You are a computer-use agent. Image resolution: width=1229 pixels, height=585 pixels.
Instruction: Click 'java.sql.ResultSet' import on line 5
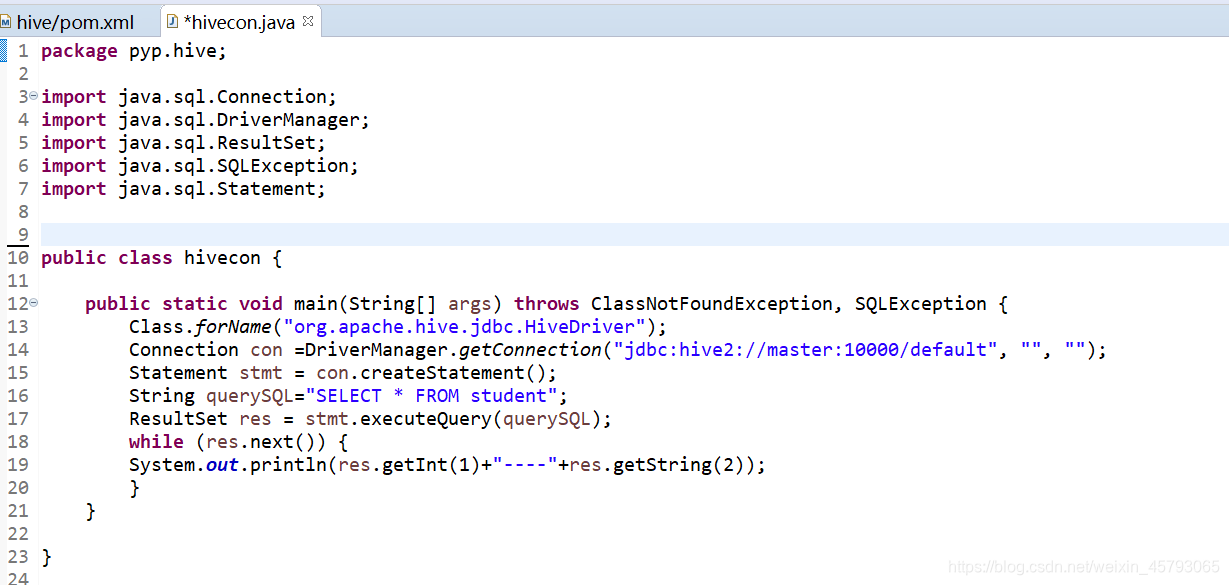(x=217, y=143)
